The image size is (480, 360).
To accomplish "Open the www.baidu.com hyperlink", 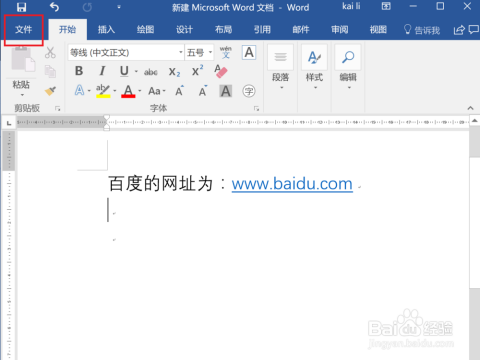I will pyautogui.click(x=292, y=184).
